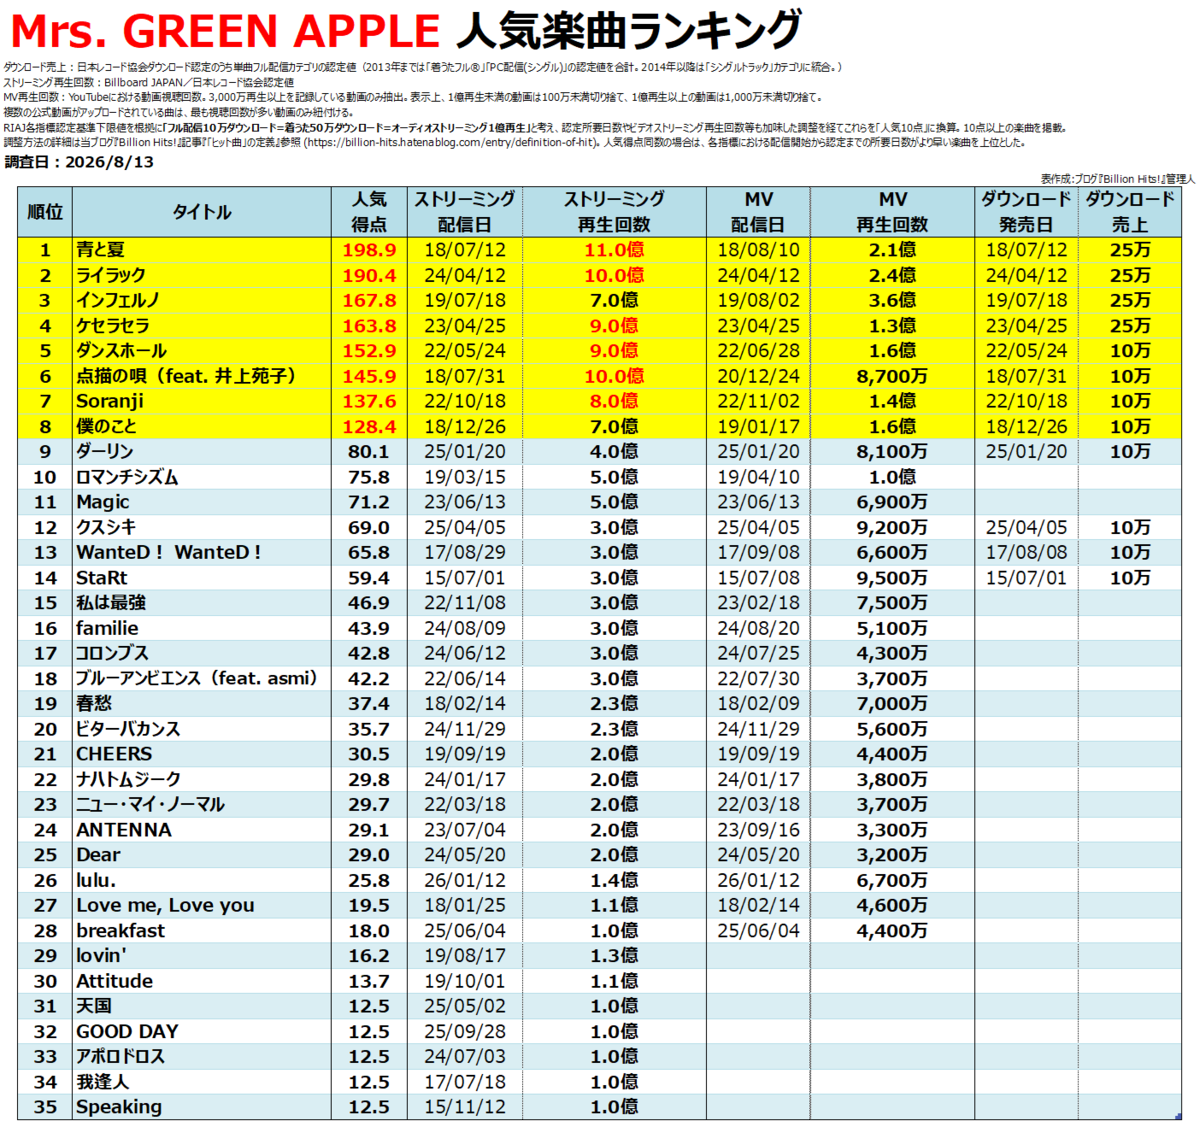Image resolution: width=1200 pixels, height=1121 pixels.
Task: Click the song title 'インフェルノ'
Action: point(201,300)
